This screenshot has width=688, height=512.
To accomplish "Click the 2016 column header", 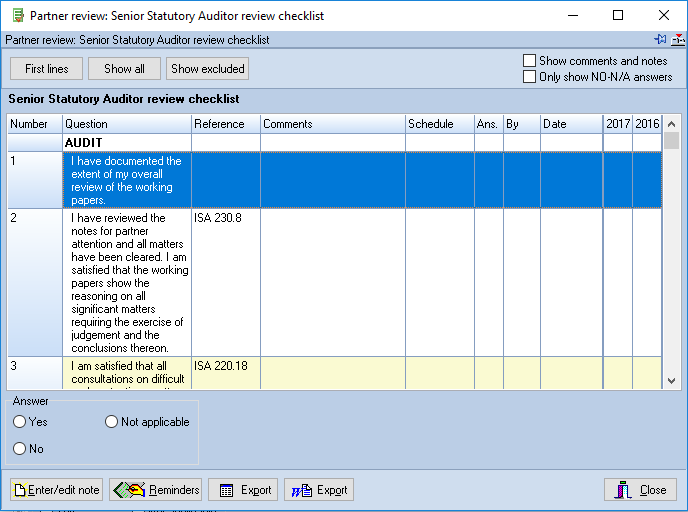I will (647, 124).
